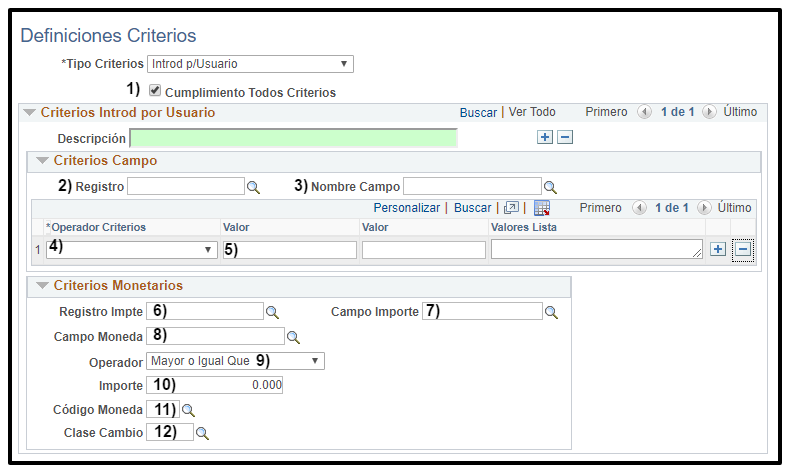
Task: Delete the criteria grid row with minus button
Action: tap(742, 249)
